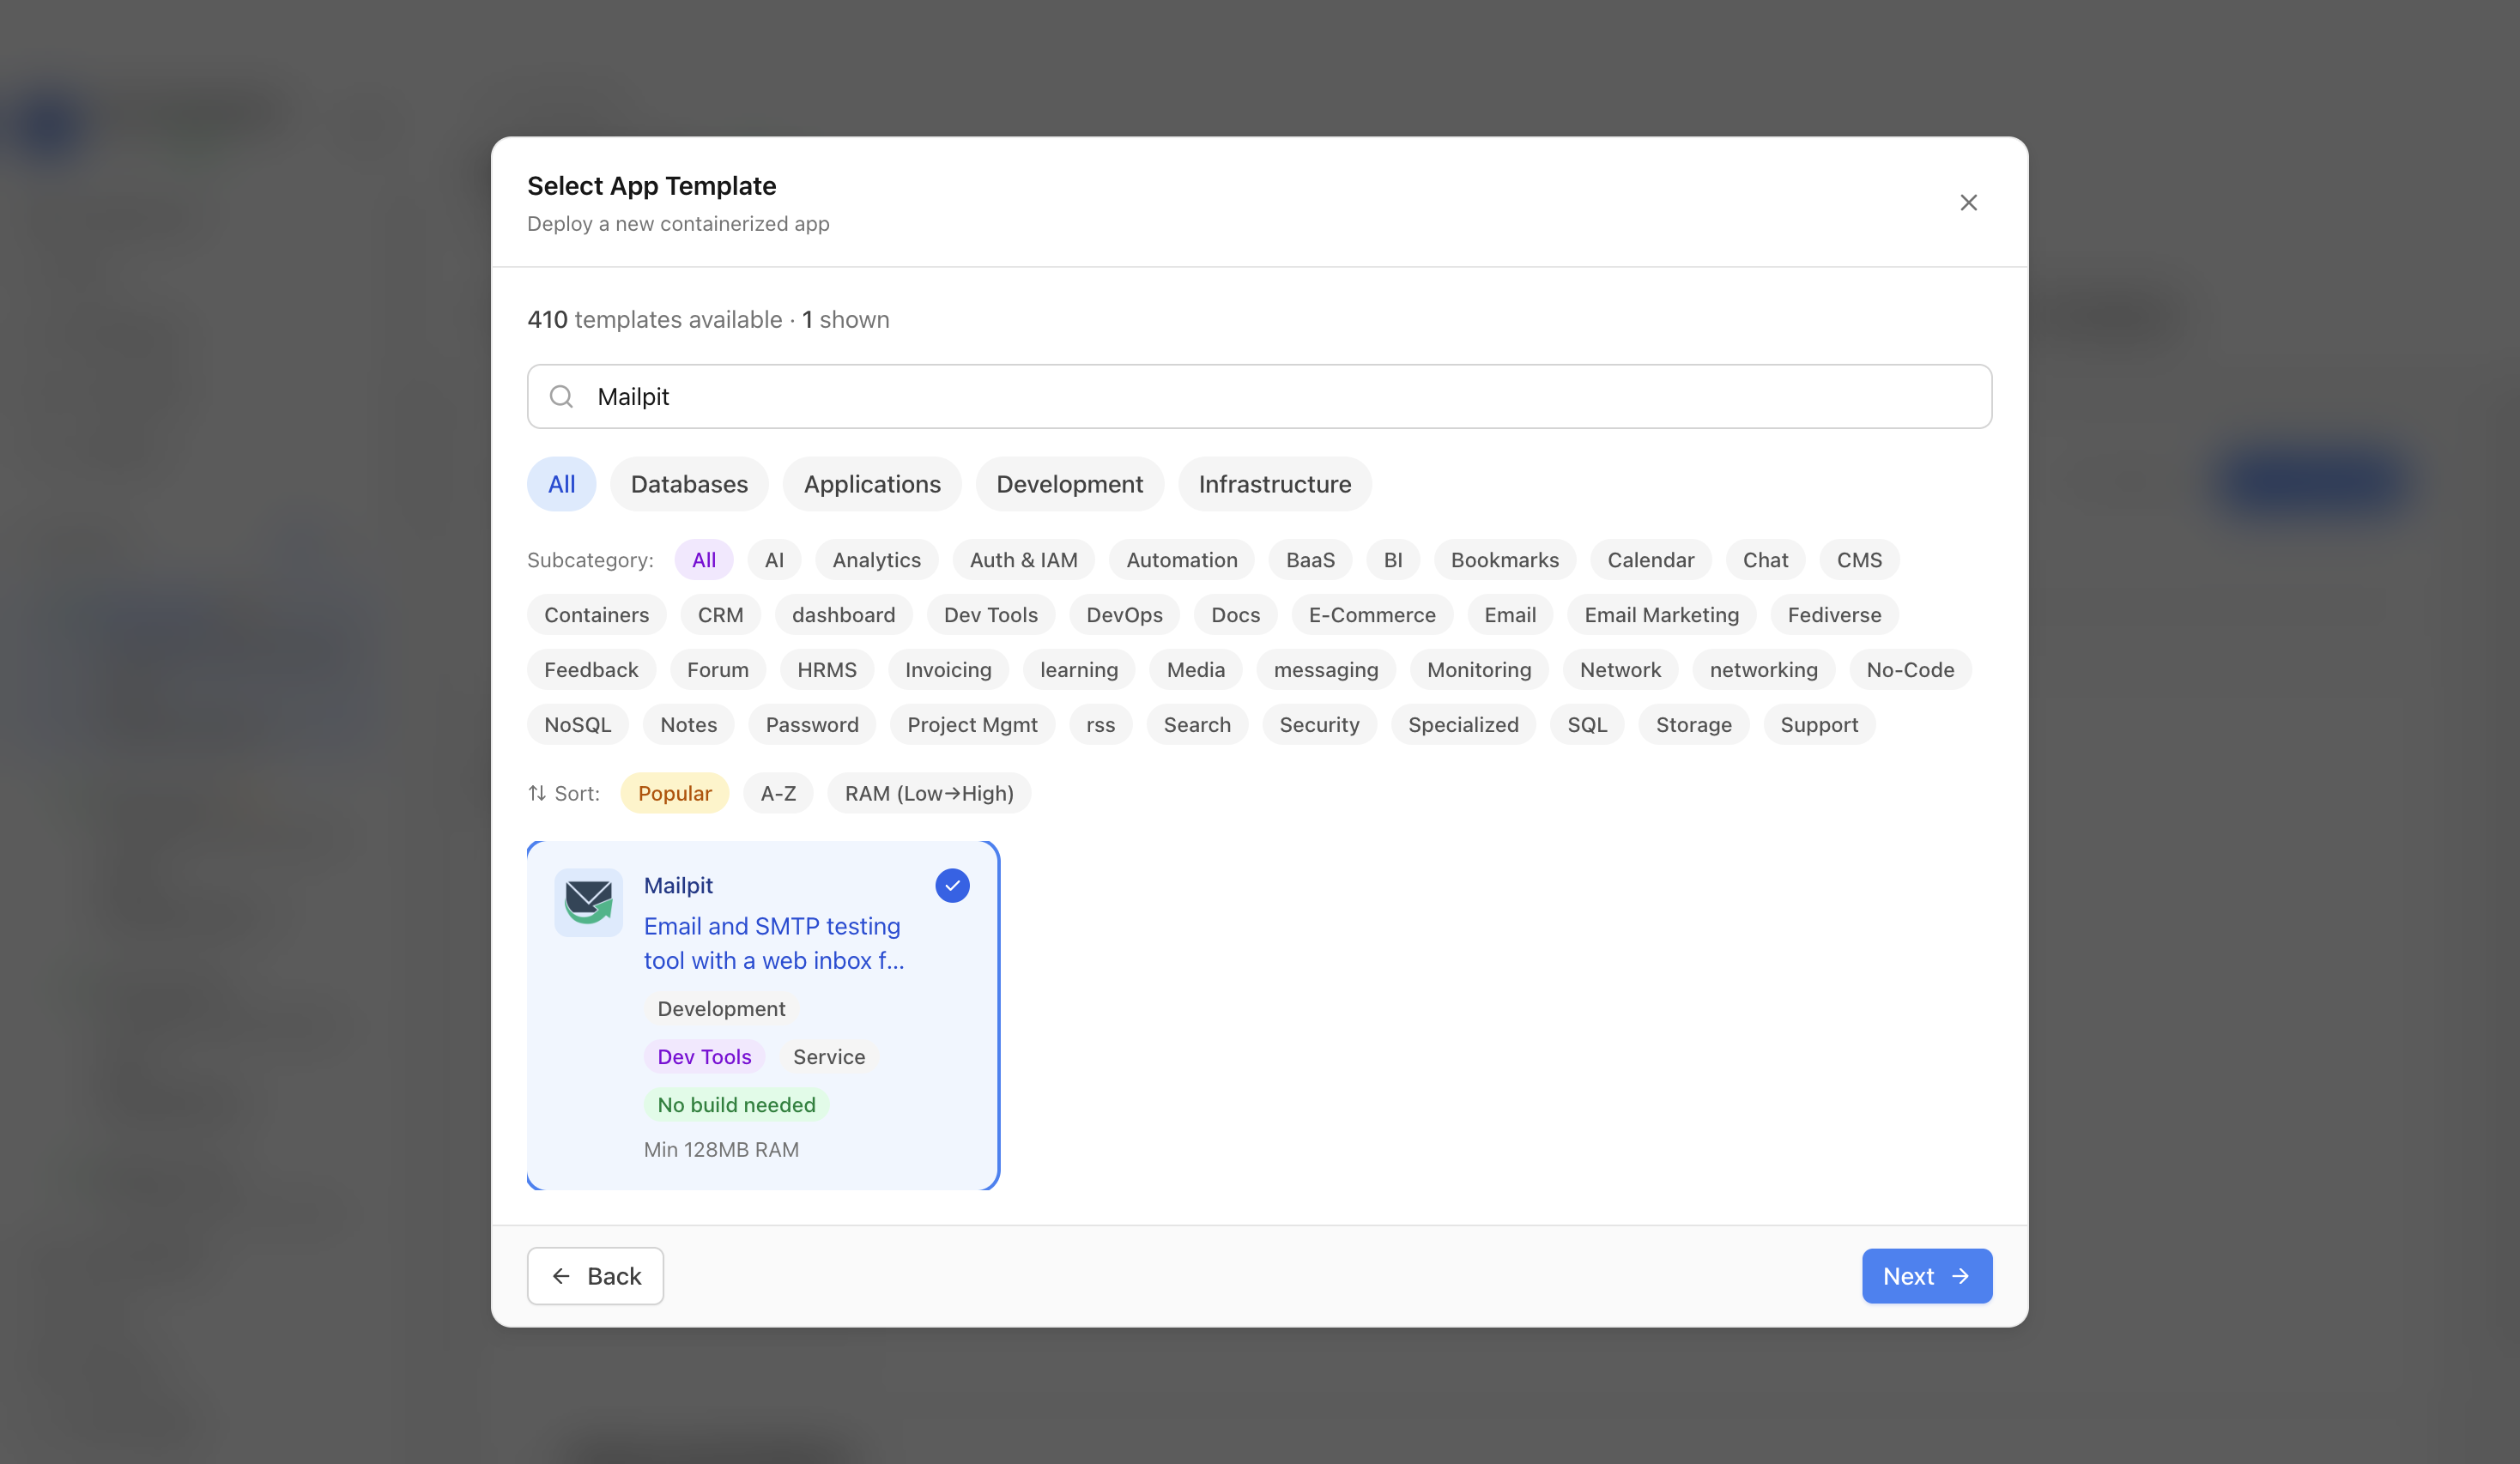Screen dimensions: 2520x1464
Task: Filter by Email Marketing subcategory
Action: 1661,615
